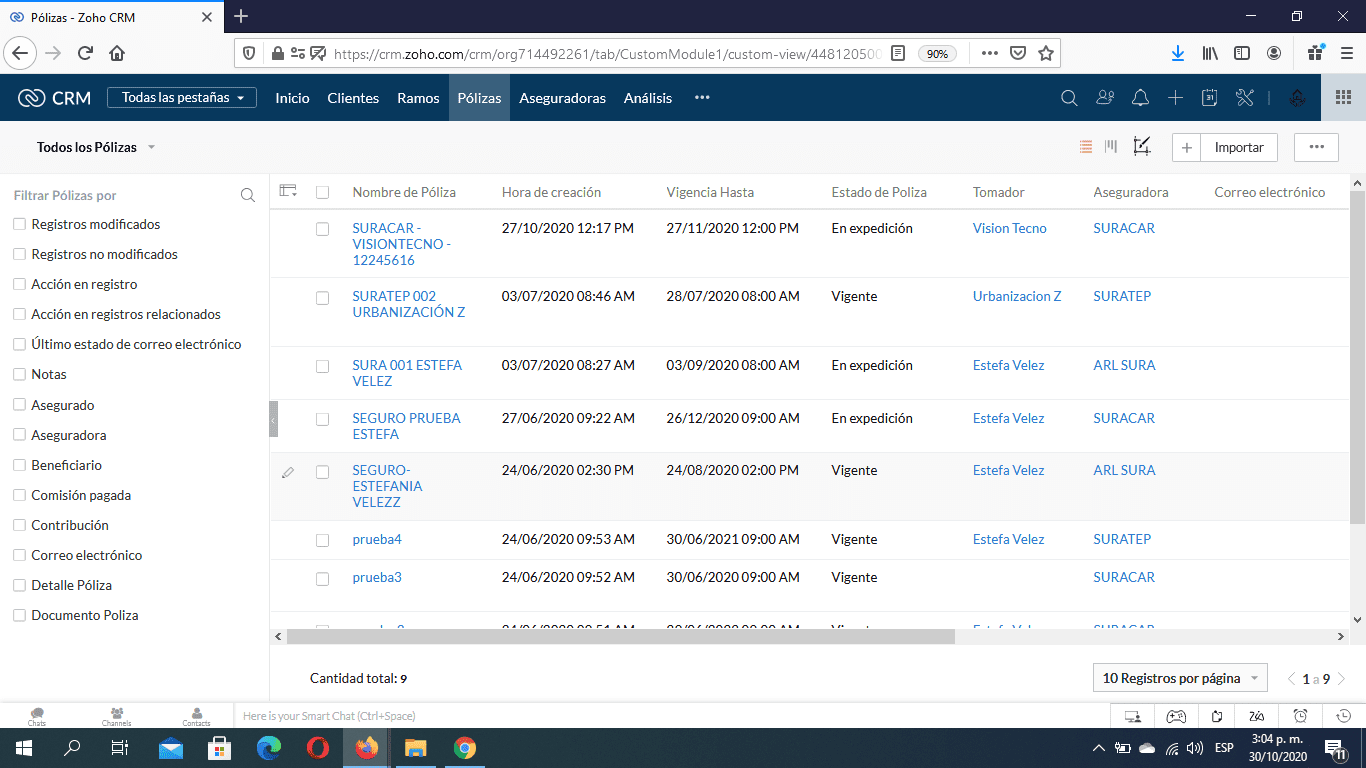Open File Explorer from taskbar
The image size is (1366, 768).
click(415, 747)
